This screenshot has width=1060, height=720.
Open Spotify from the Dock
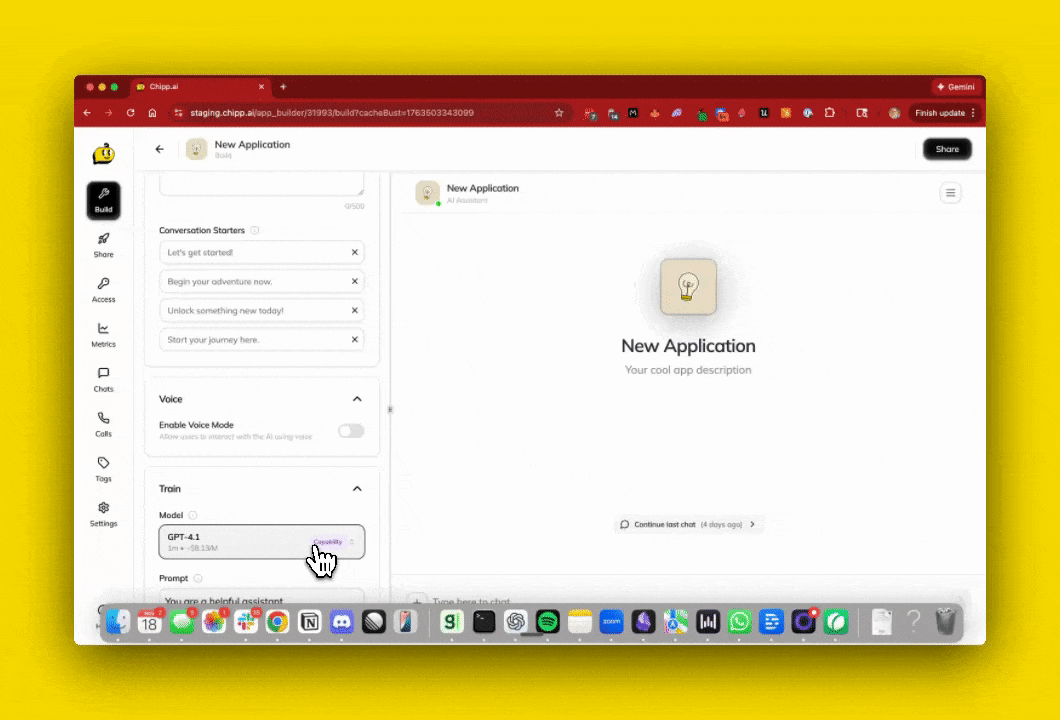547,622
